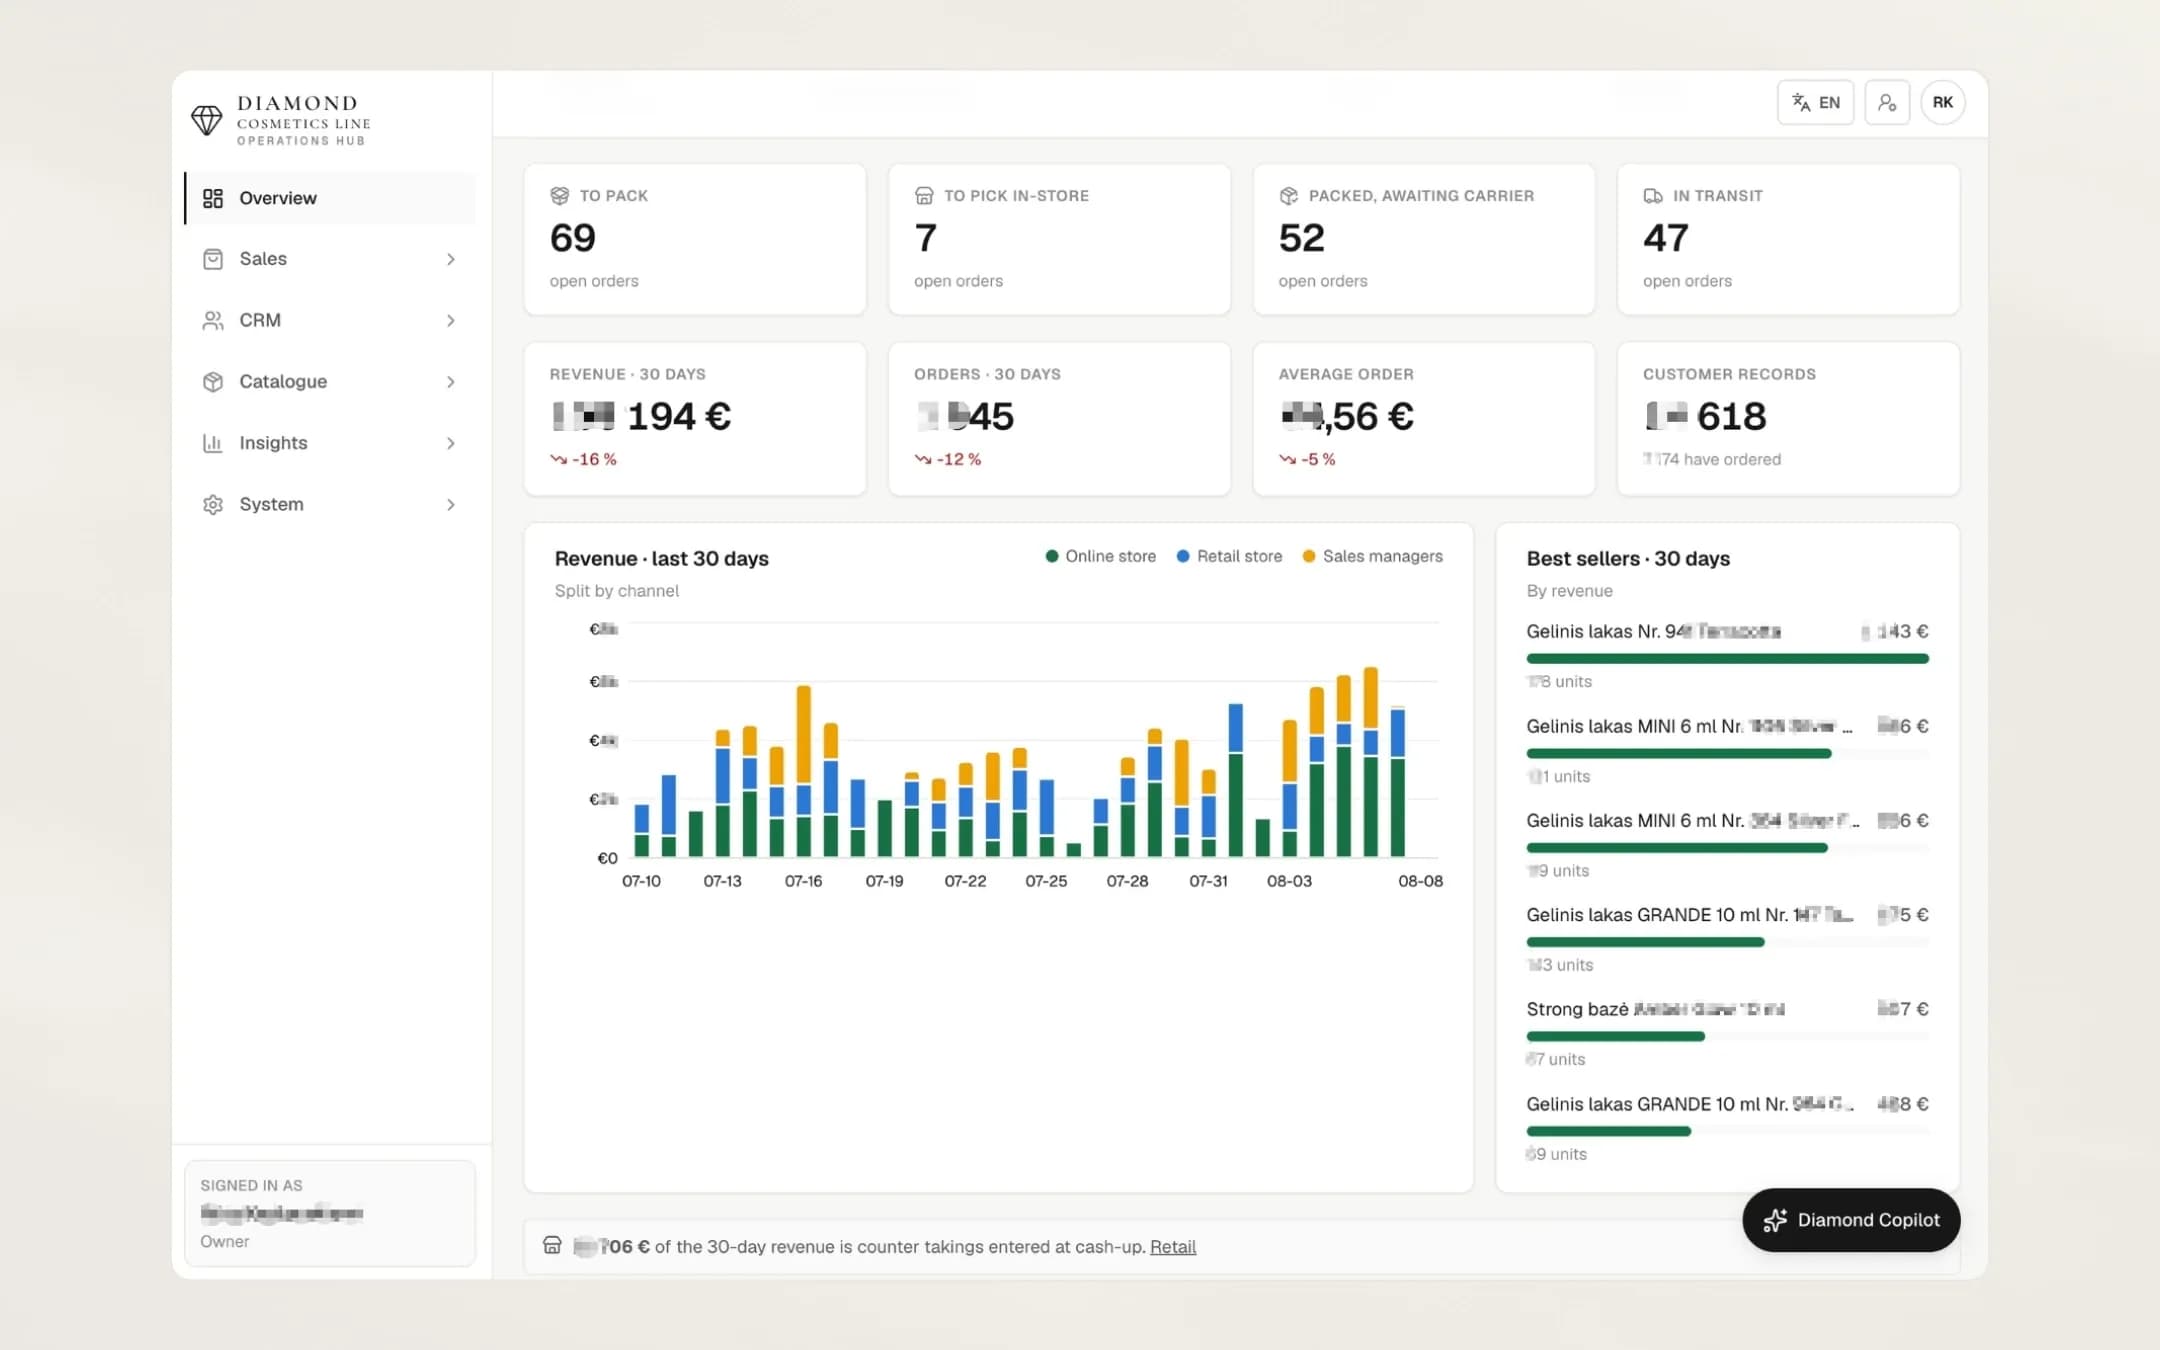Viewport: 2160px width, 1350px height.
Task: Click the Strong bazė revenue bar
Action: pos(1615,1037)
